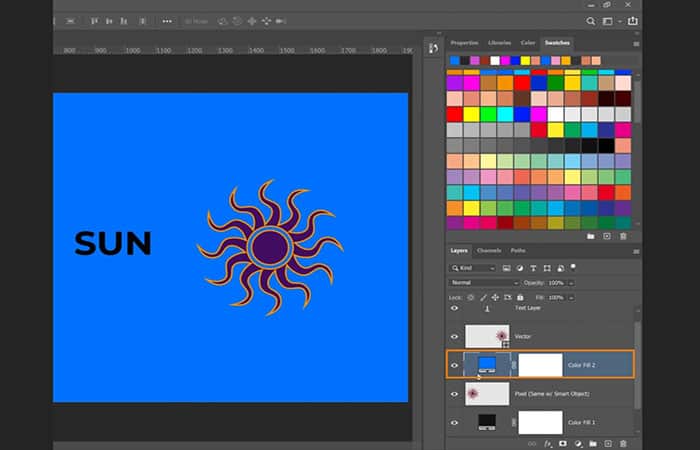Toggle visibility of Color Fill 2 layer
The width and height of the screenshot is (700, 450).
click(454, 365)
